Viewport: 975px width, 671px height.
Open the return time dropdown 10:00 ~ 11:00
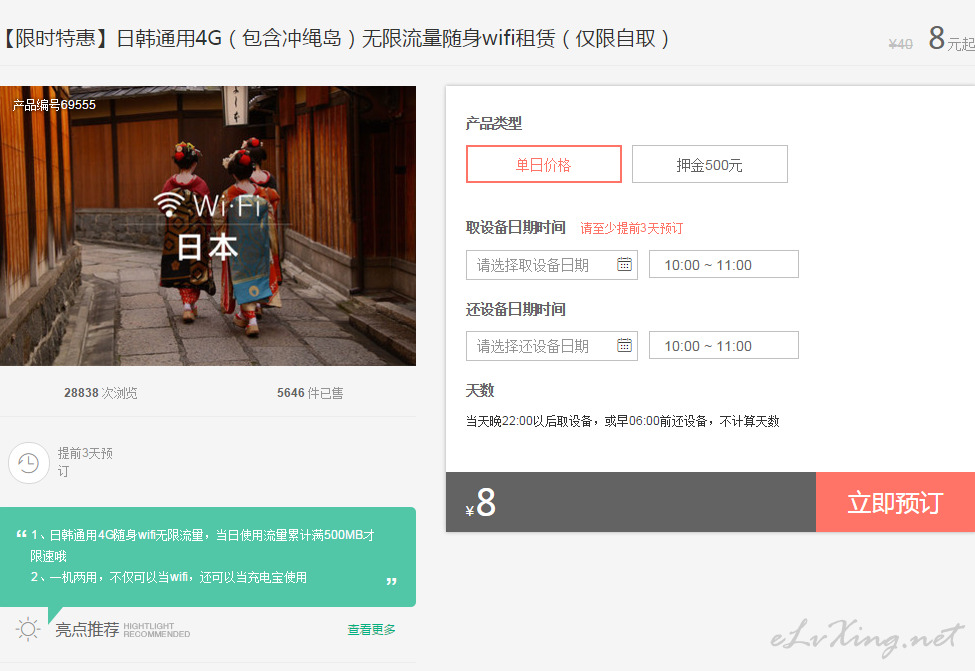tap(723, 345)
